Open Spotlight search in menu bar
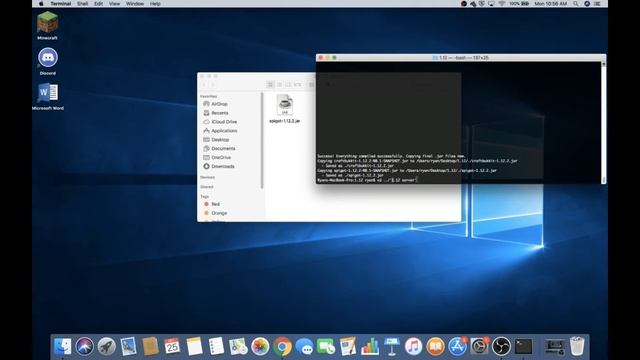The image size is (640, 360). pyautogui.click(x=576, y=4)
